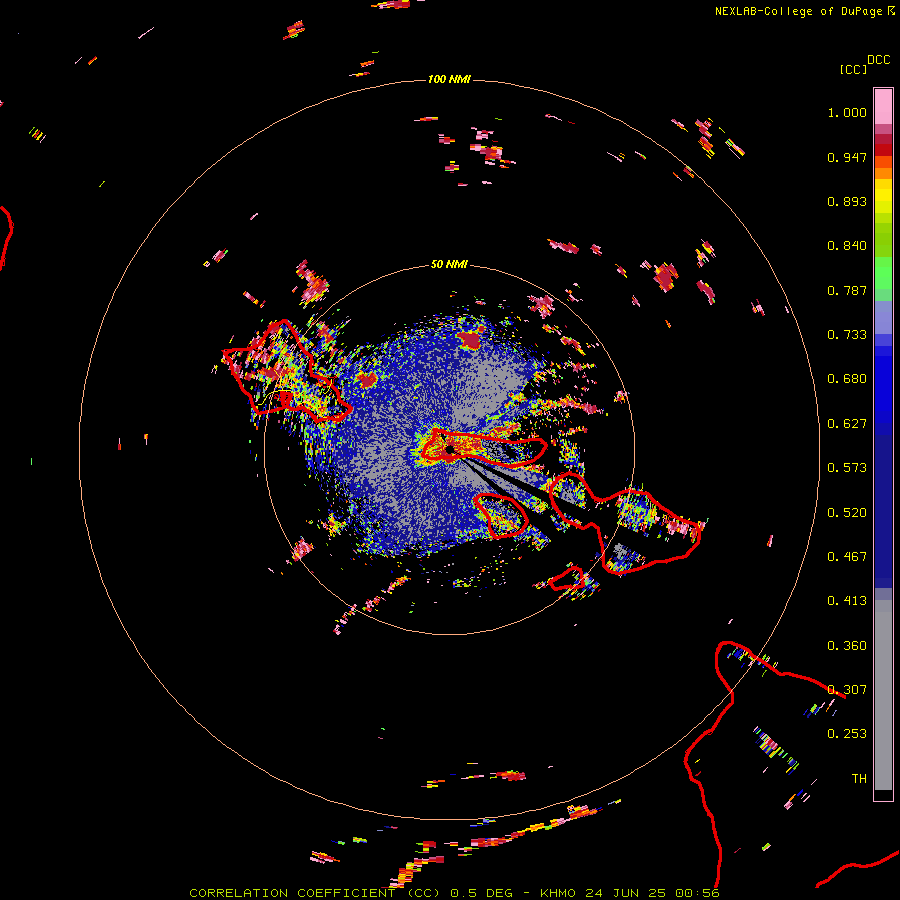Pick the light pink band in color bar

click(x=883, y=106)
